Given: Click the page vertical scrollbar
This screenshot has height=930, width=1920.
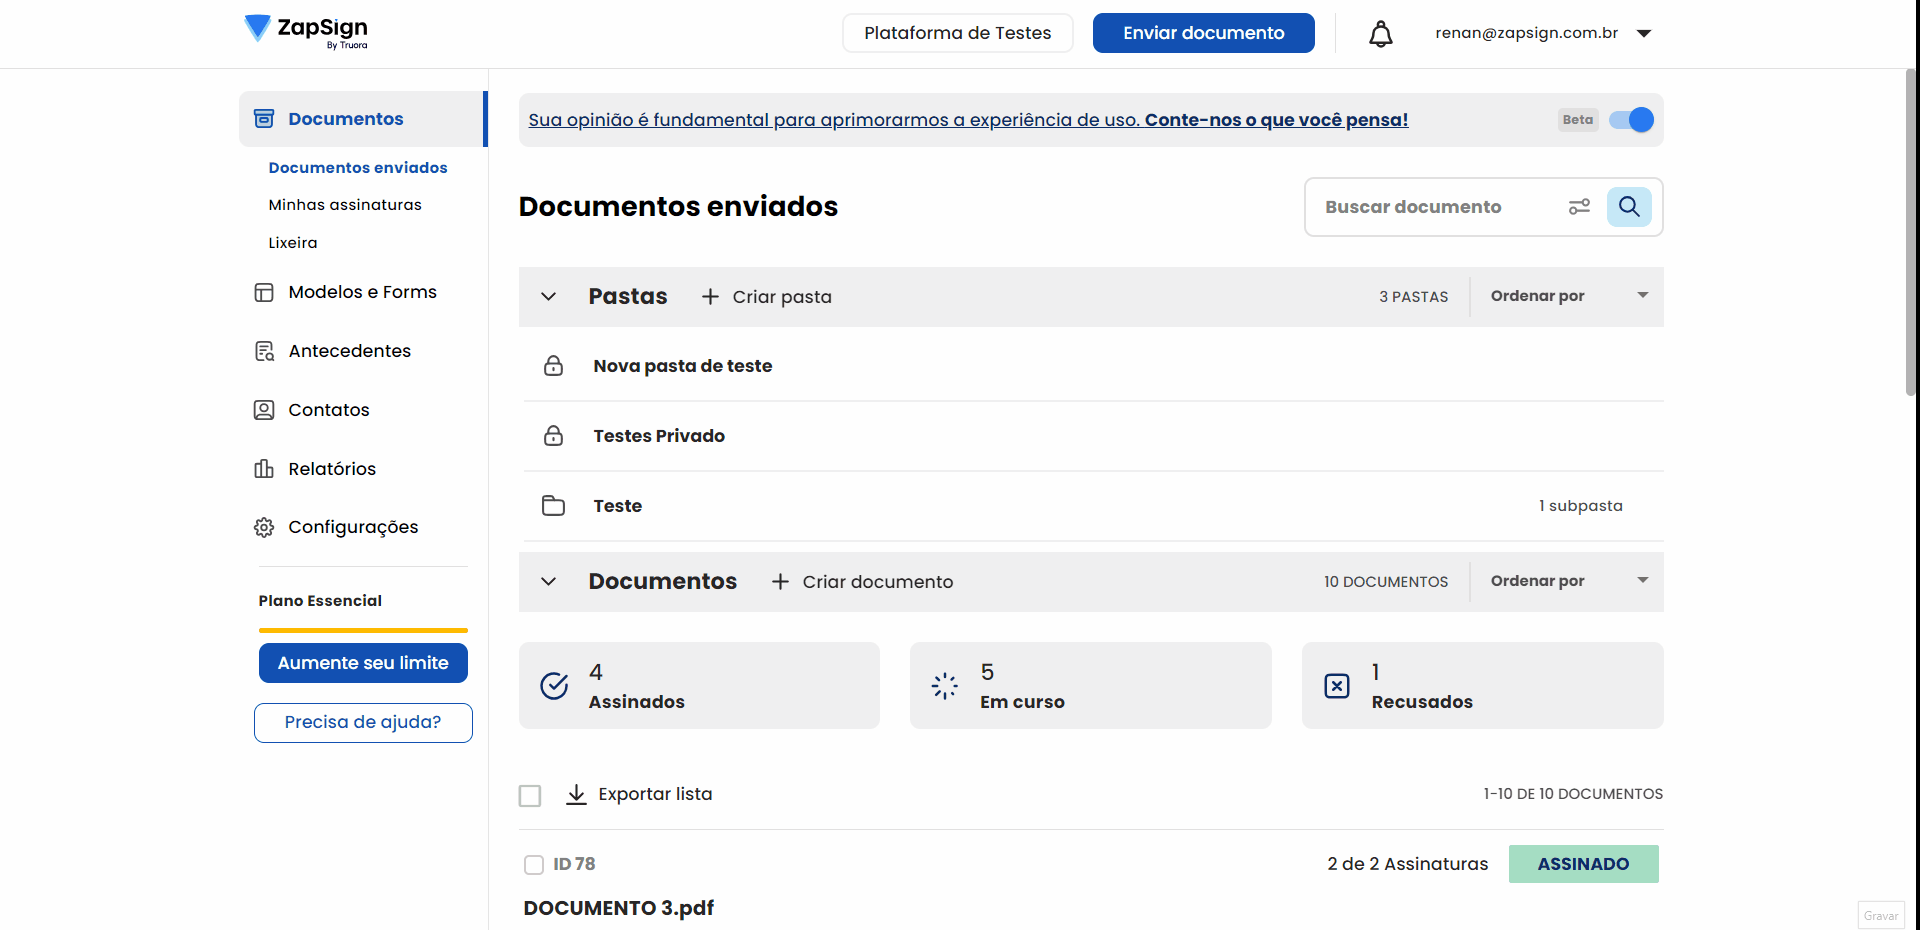Looking at the screenshot, I should 1910,232.
